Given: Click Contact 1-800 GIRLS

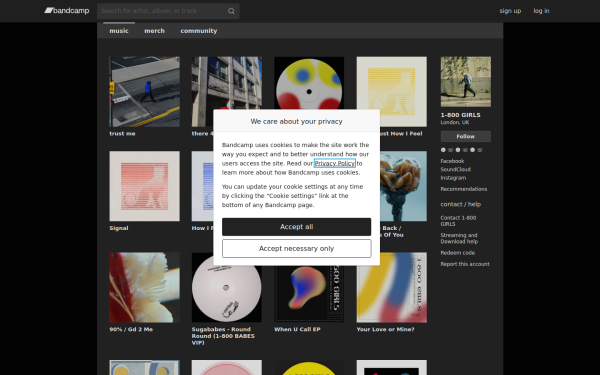Looking at the screenshot, I should [x=458, y=221].
